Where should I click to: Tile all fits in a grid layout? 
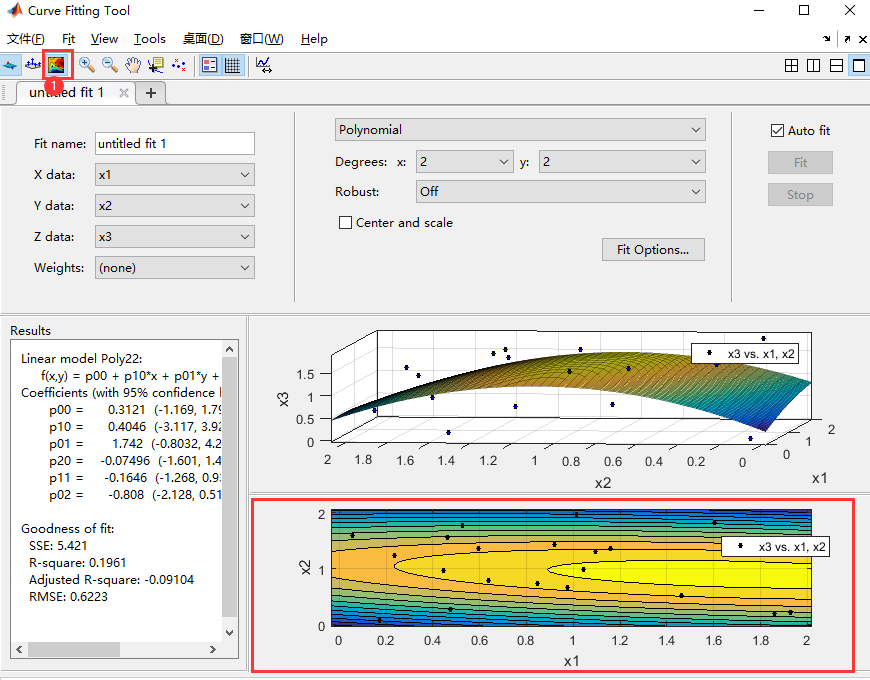point(792,65)
